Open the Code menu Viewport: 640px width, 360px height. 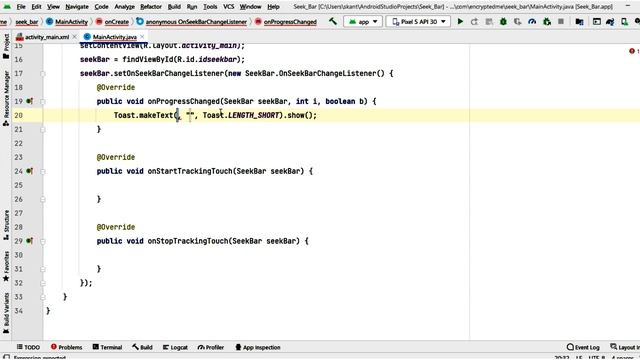coord(101,7)
